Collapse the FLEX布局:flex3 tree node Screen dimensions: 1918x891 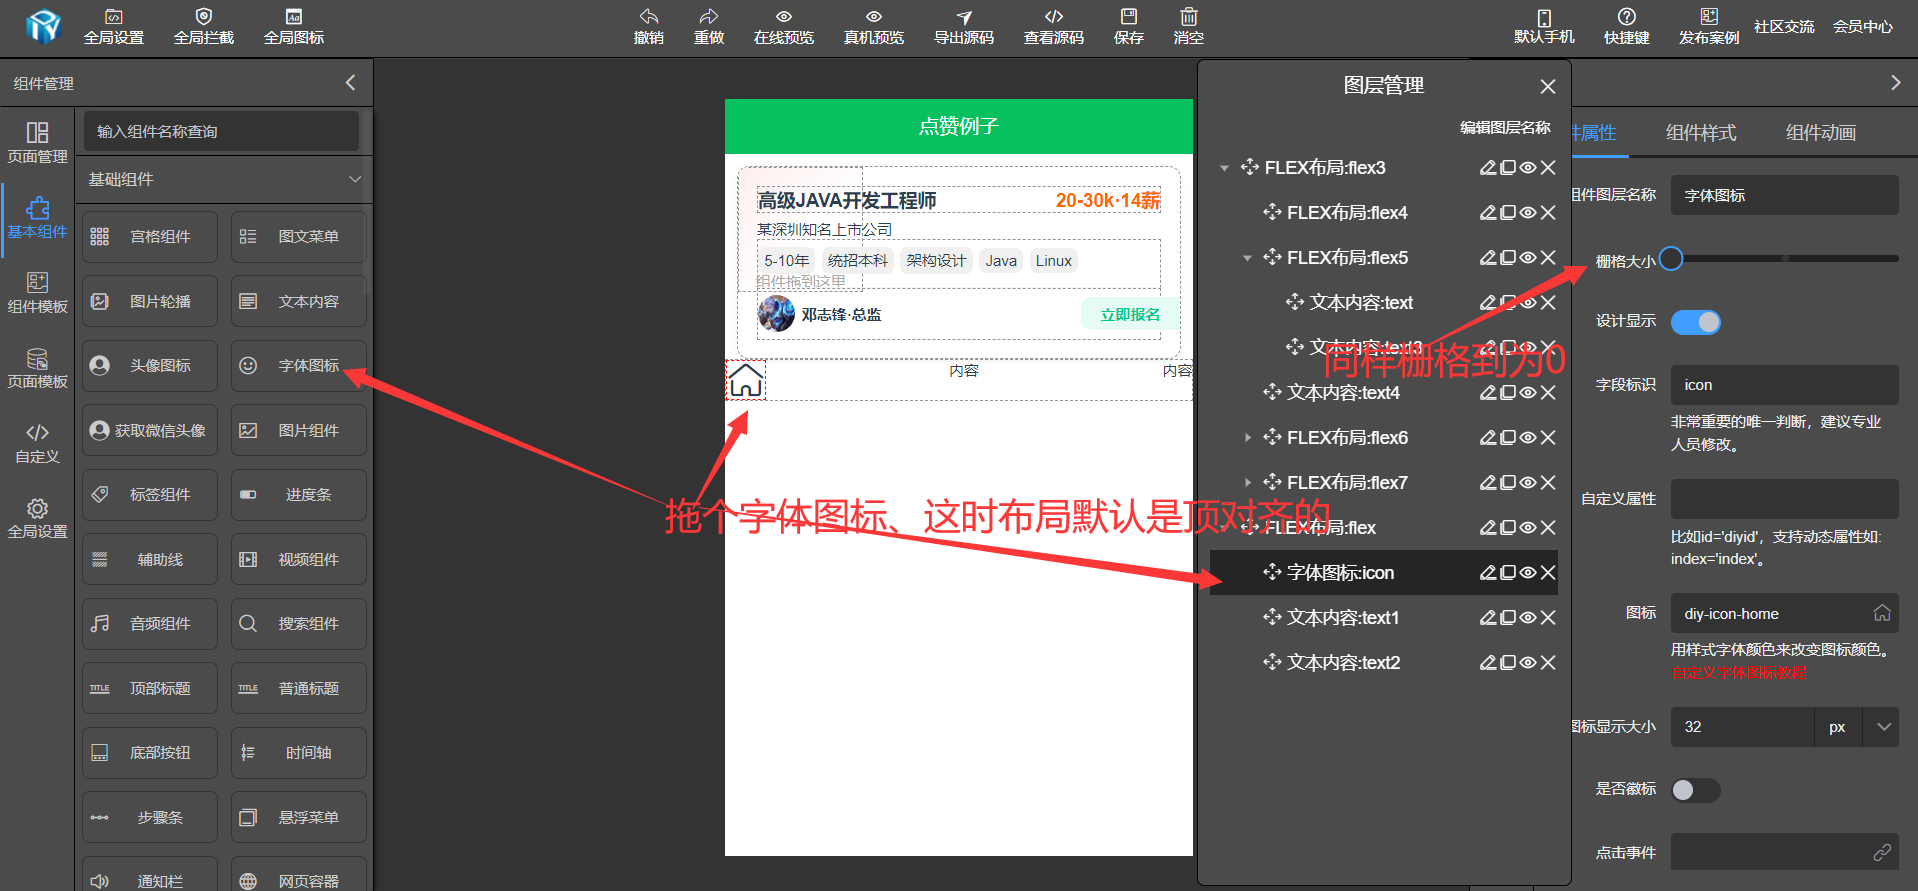tap(1224, 168)
